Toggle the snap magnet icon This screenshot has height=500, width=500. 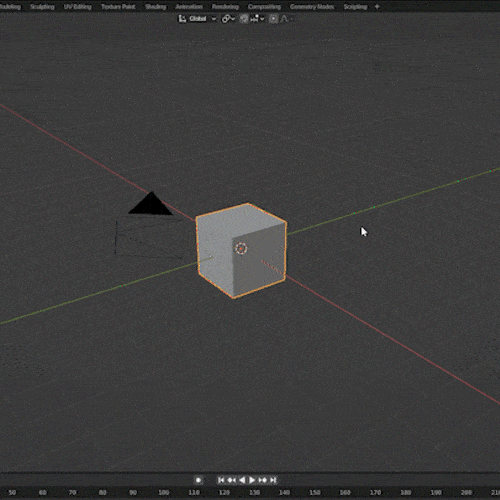click(x=244, y=19)
